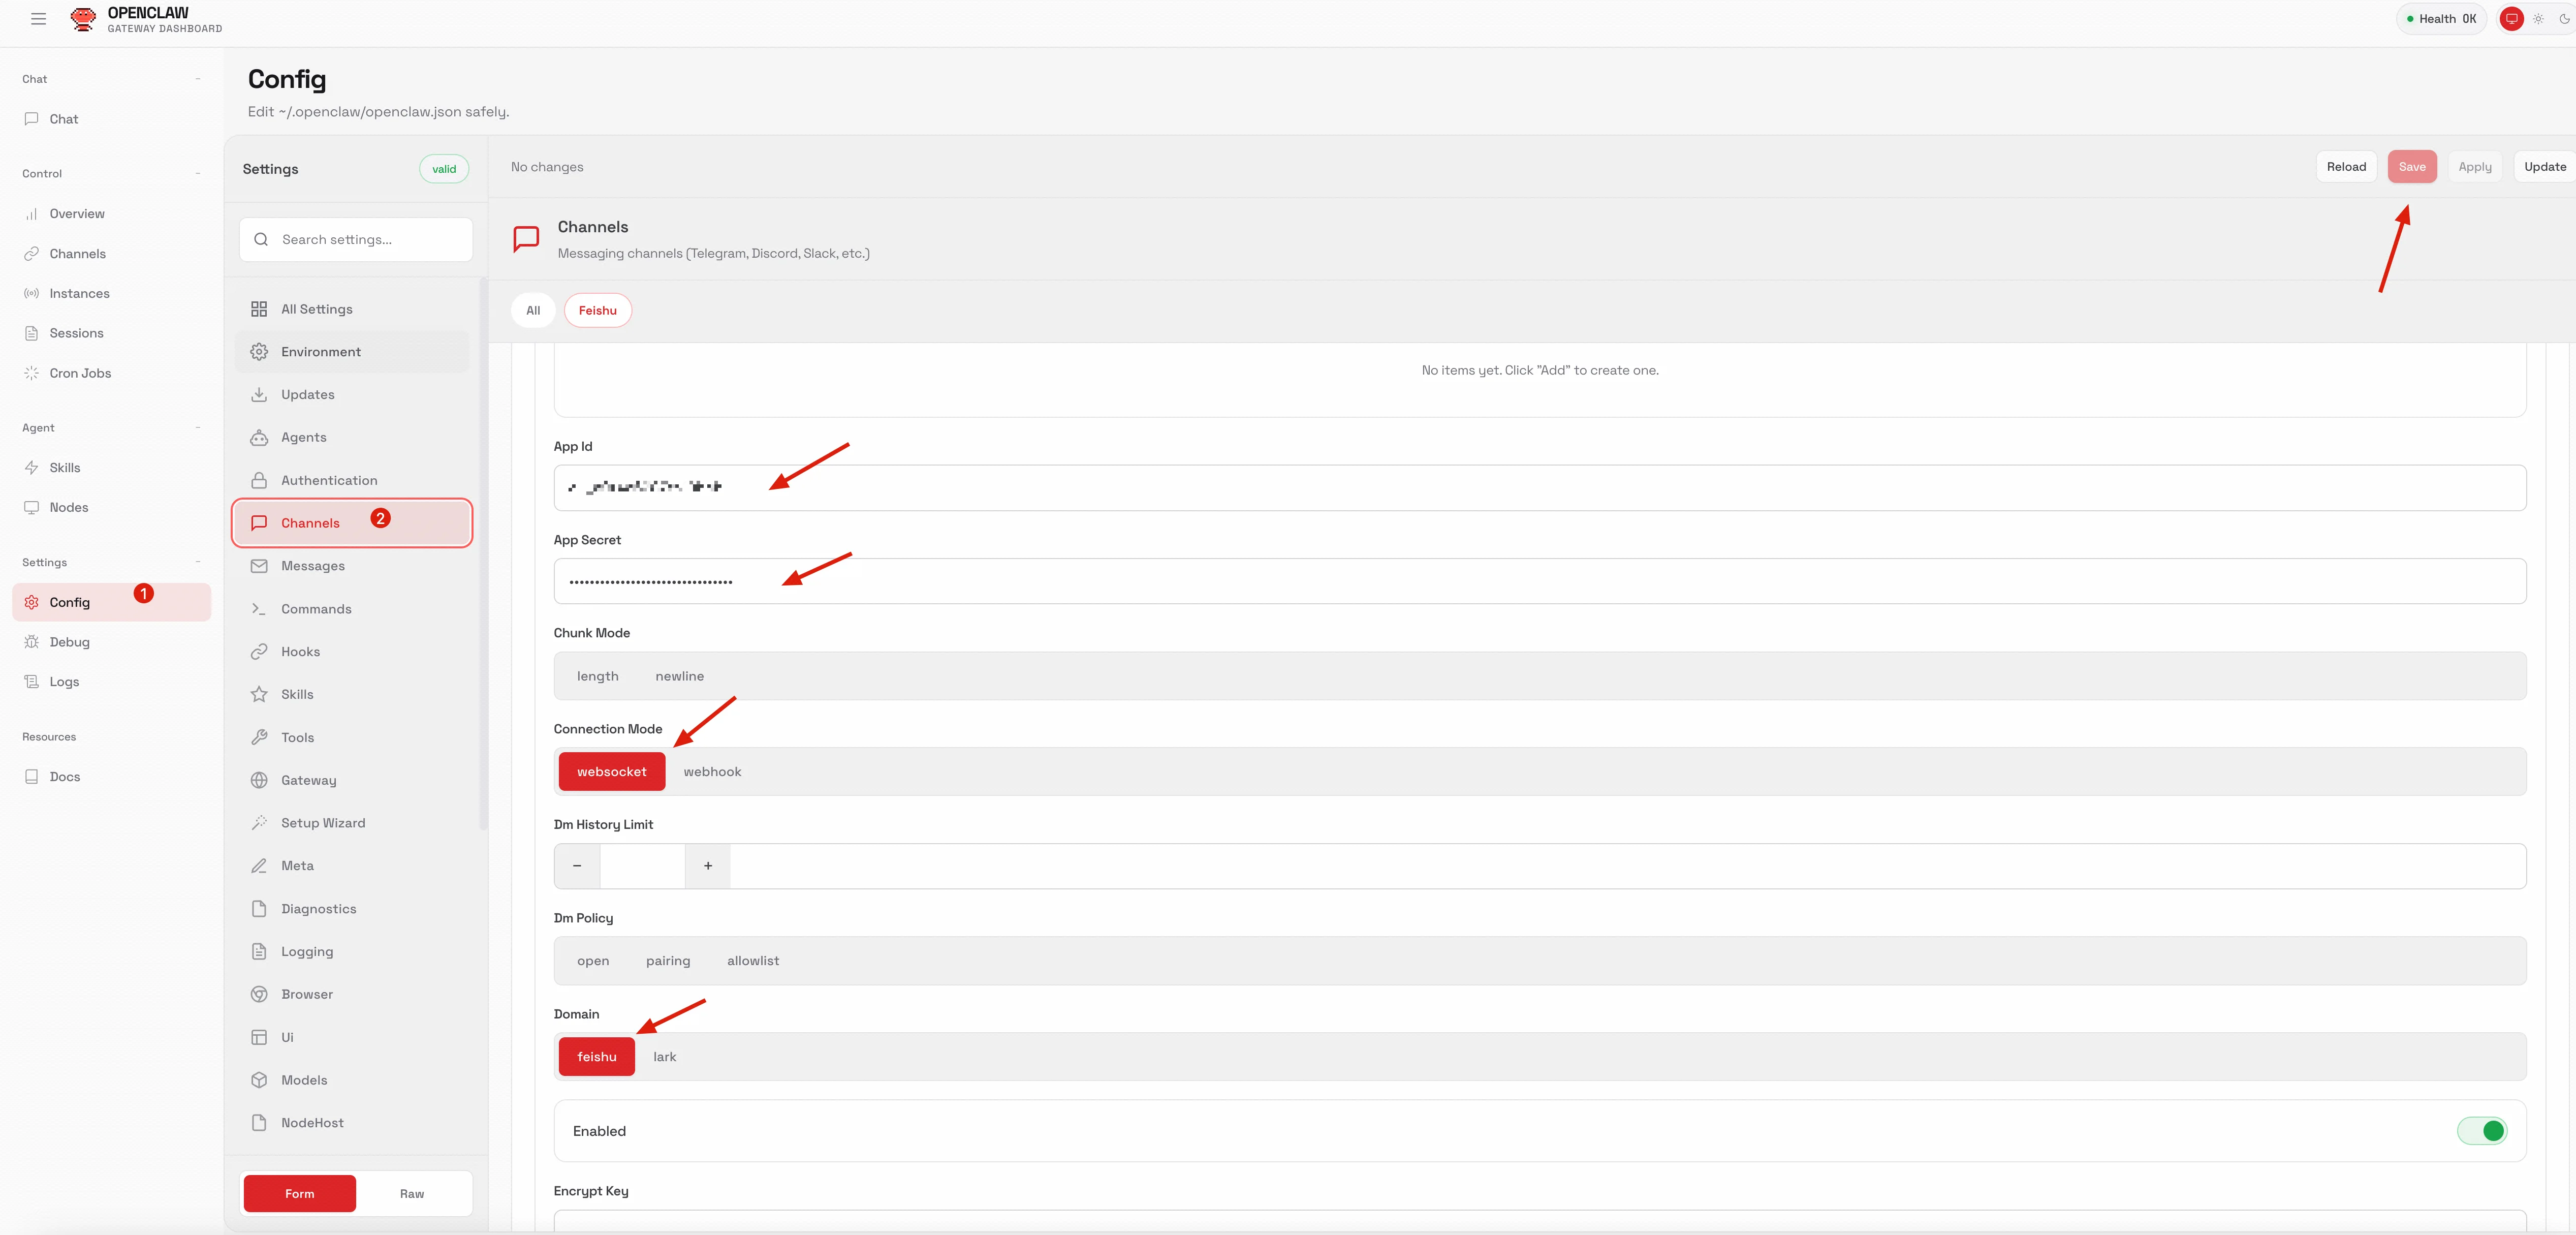The height and width of the screenshot is (1235, 2576).
Task: Select lark domain option
Action: (x=665, y=1057)
